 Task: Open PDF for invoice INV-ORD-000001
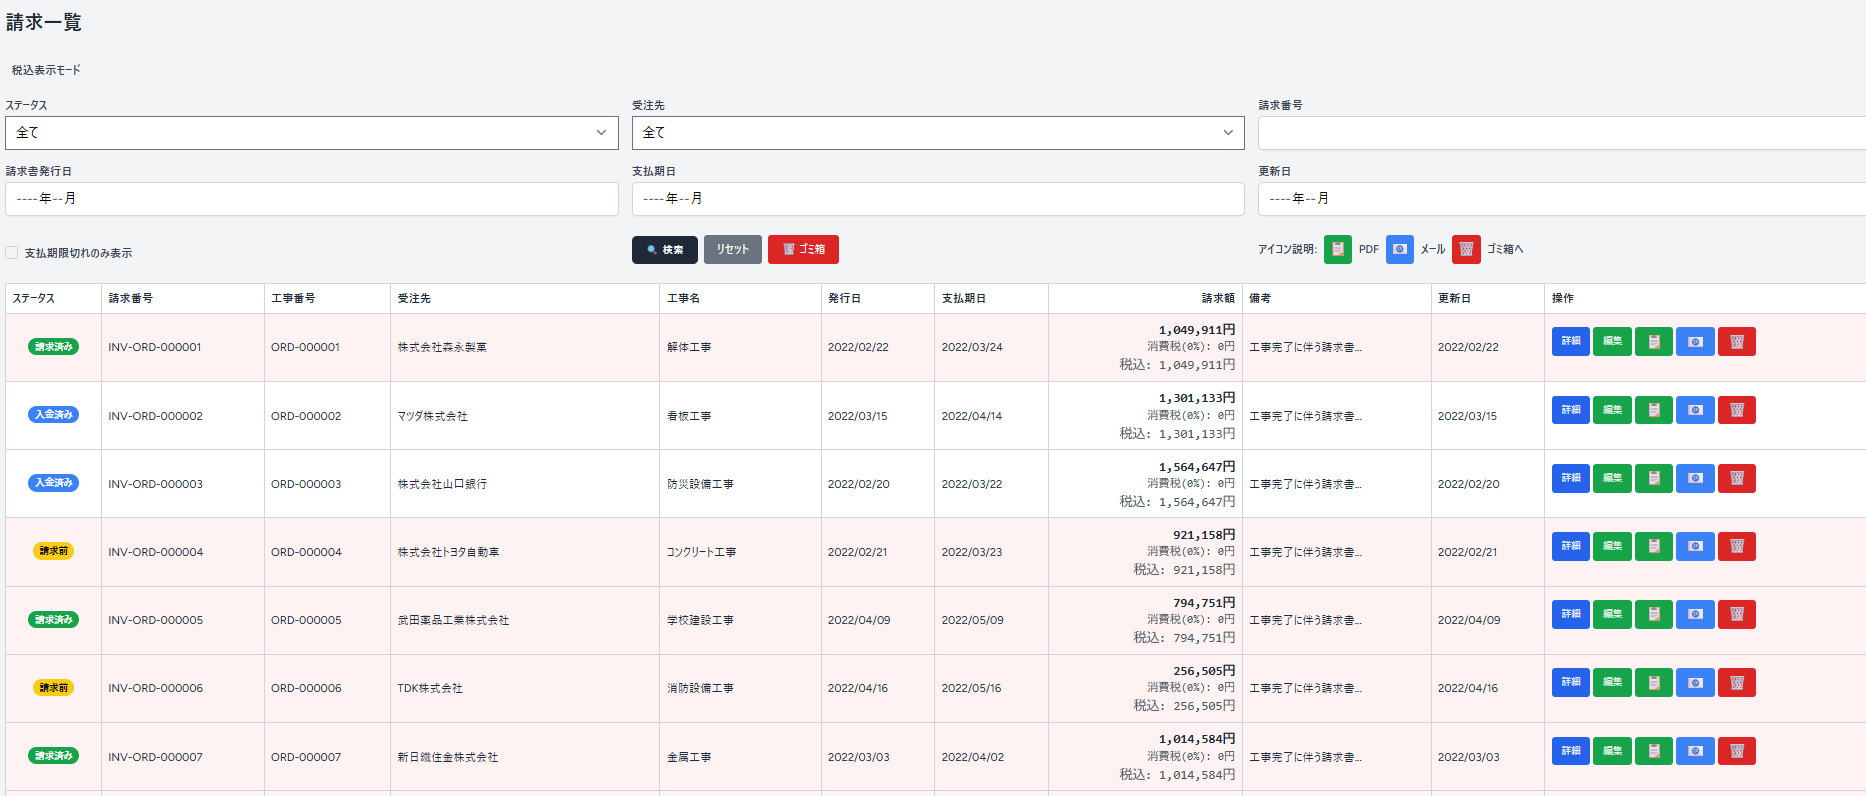pos(1653,342)
